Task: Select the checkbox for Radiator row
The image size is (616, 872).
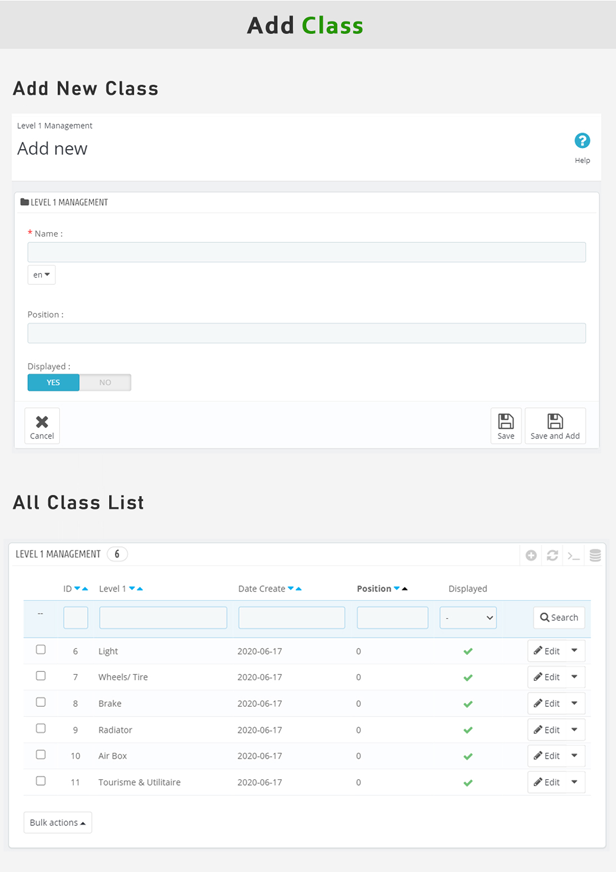Action: [41, 728]
